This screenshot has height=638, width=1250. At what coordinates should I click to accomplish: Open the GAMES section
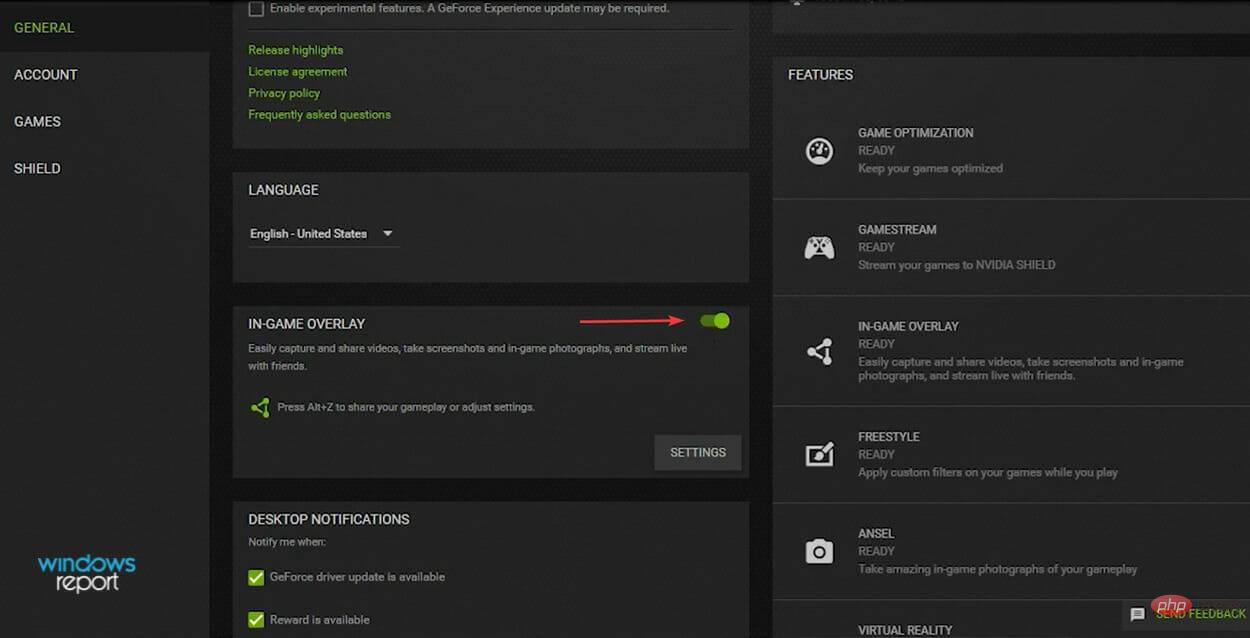click(x=37, y=121)
